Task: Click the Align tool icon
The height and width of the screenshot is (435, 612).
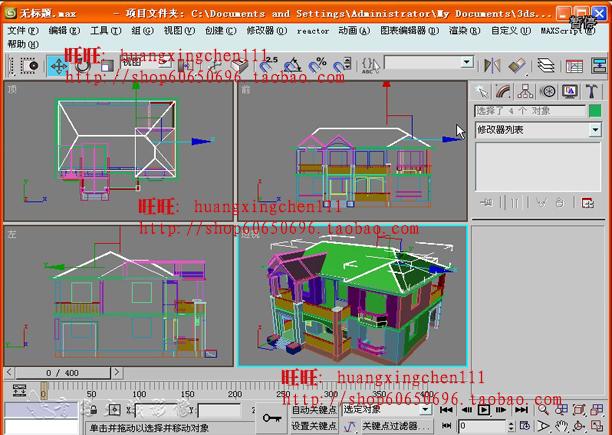Action: click(x=517, y=66)
